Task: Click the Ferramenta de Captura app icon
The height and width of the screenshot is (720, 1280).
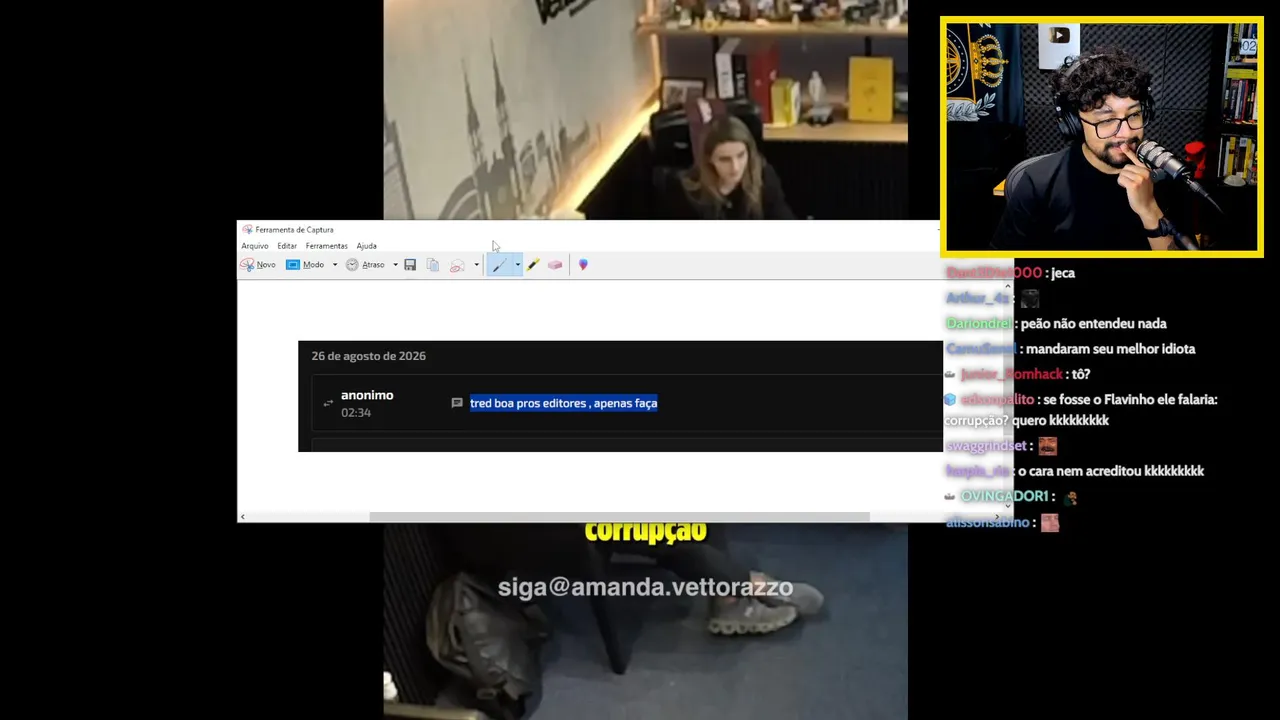Action: [247, 230]
